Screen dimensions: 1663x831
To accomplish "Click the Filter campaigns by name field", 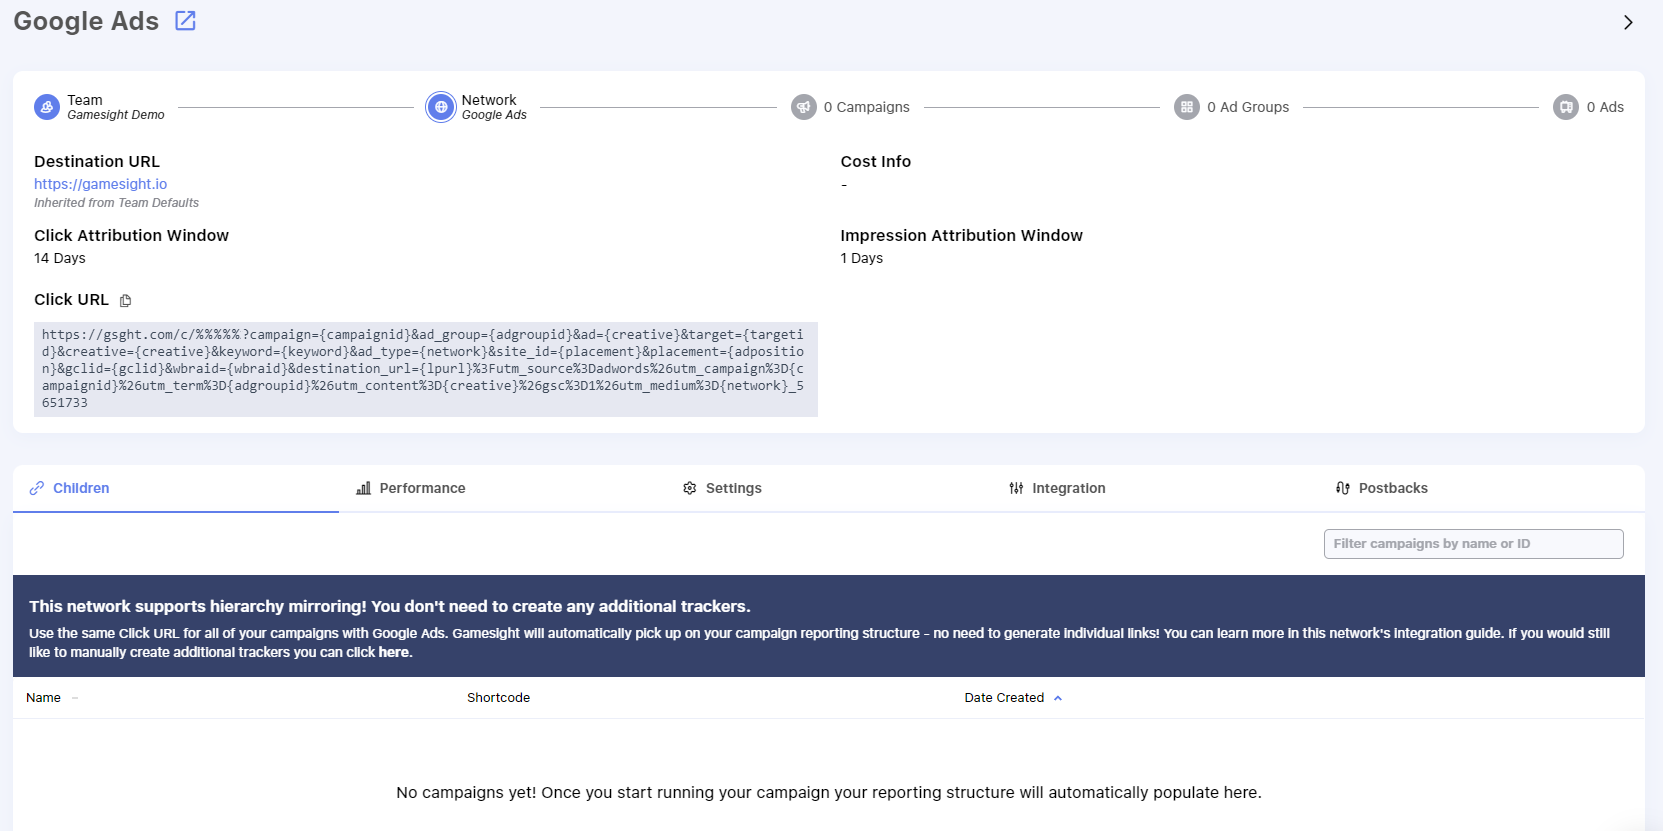I will click(1473, 544).
